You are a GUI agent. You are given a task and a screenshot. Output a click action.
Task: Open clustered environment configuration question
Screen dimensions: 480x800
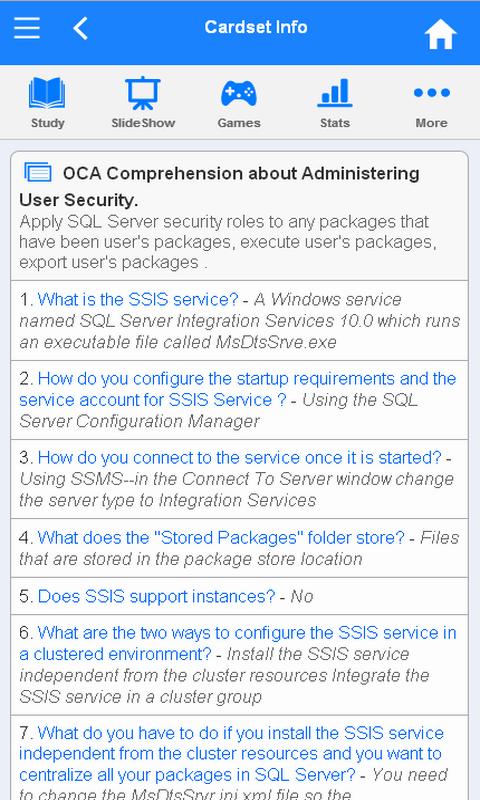click(x=238, y=643)
